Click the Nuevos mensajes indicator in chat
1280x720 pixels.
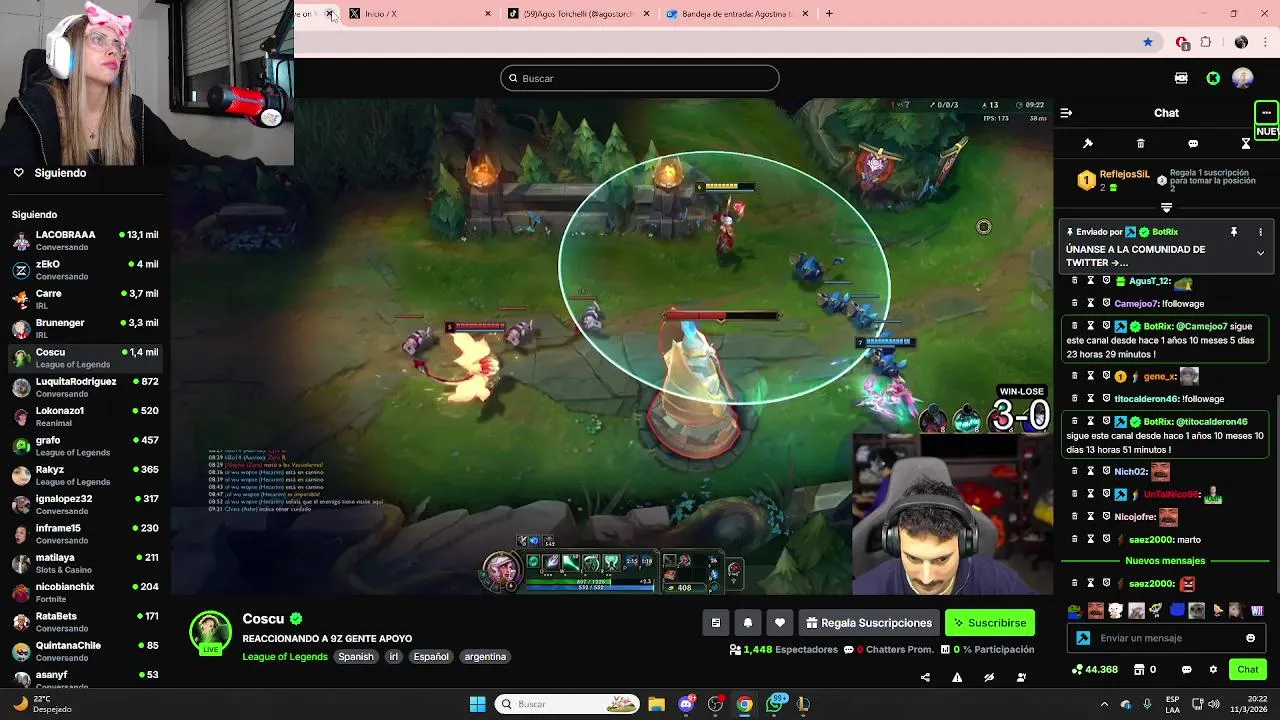tap(1165, 561)
